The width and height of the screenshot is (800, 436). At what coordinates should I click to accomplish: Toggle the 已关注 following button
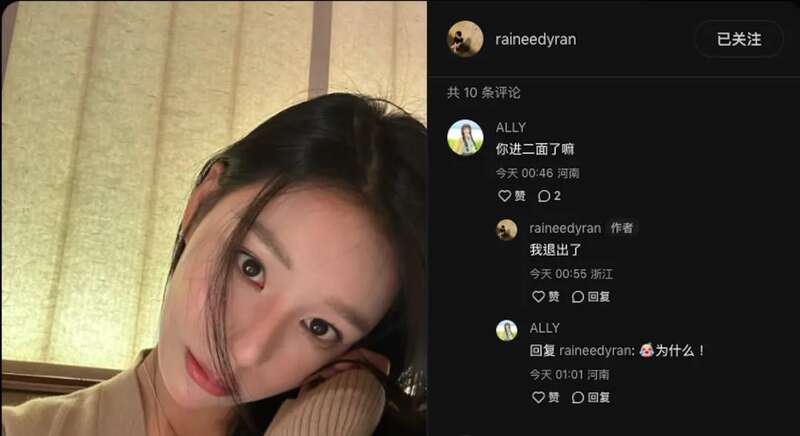tap(739, 39)
